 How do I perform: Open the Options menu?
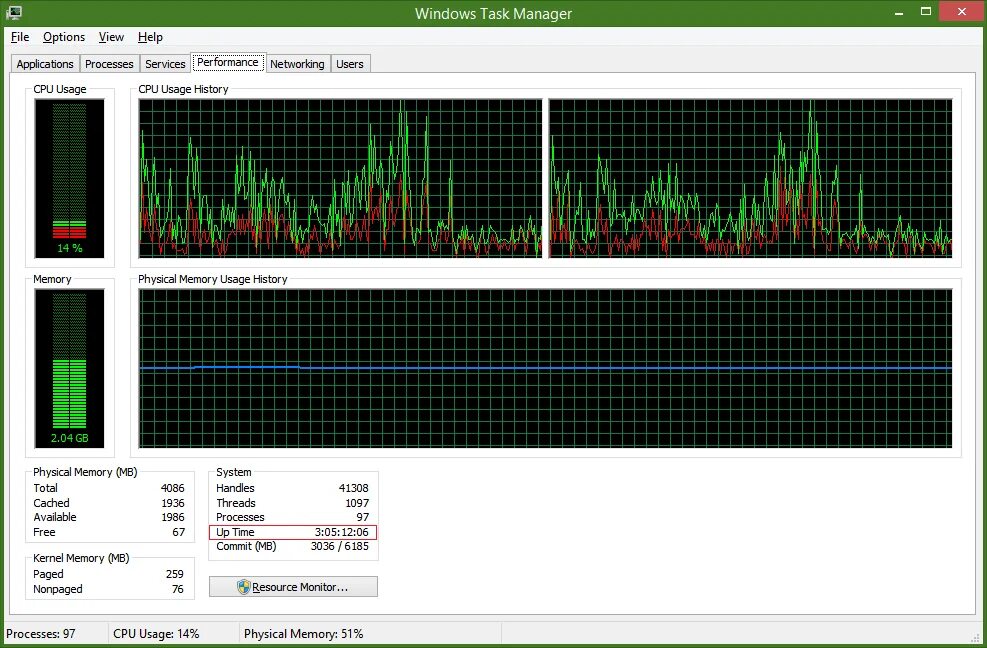pyautogui.click(x=64, y=37)
